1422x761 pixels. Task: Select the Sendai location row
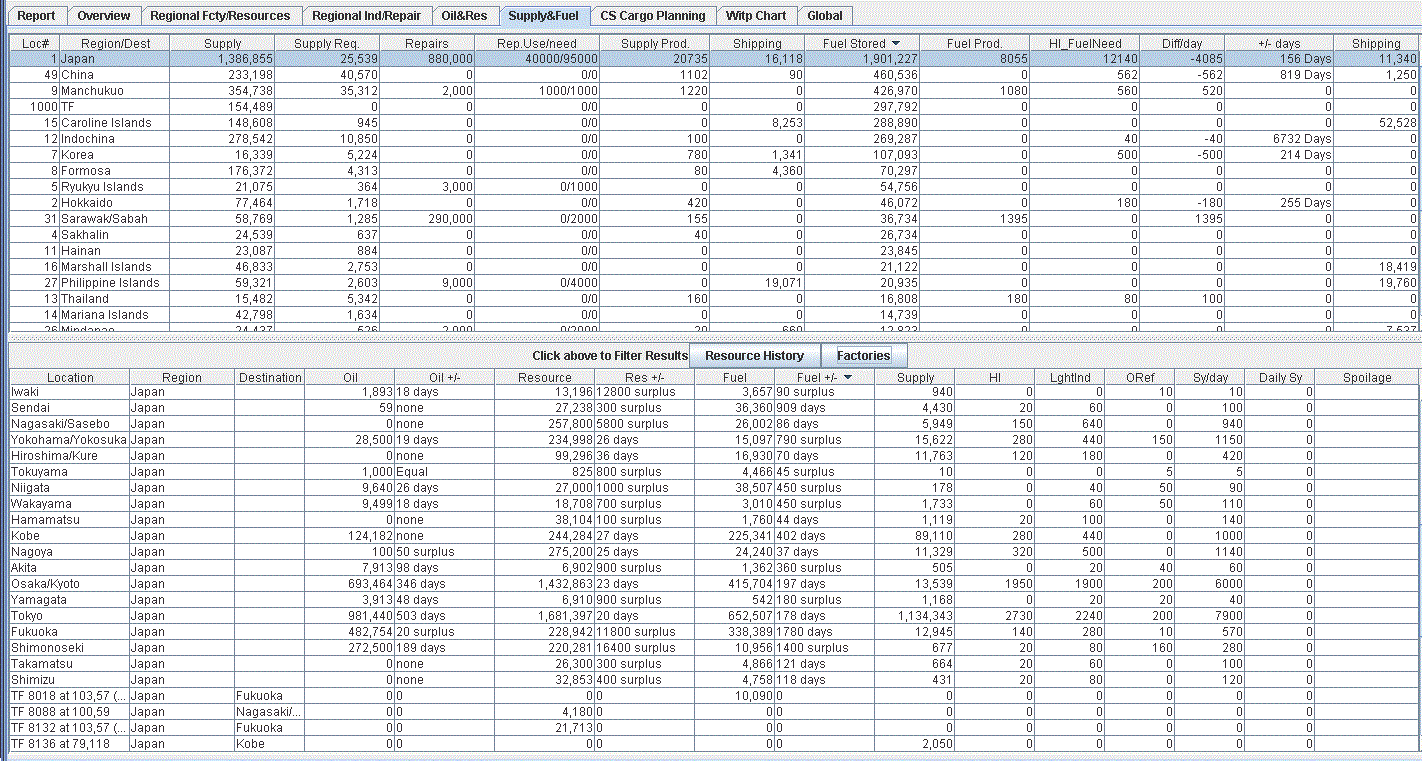714,408
